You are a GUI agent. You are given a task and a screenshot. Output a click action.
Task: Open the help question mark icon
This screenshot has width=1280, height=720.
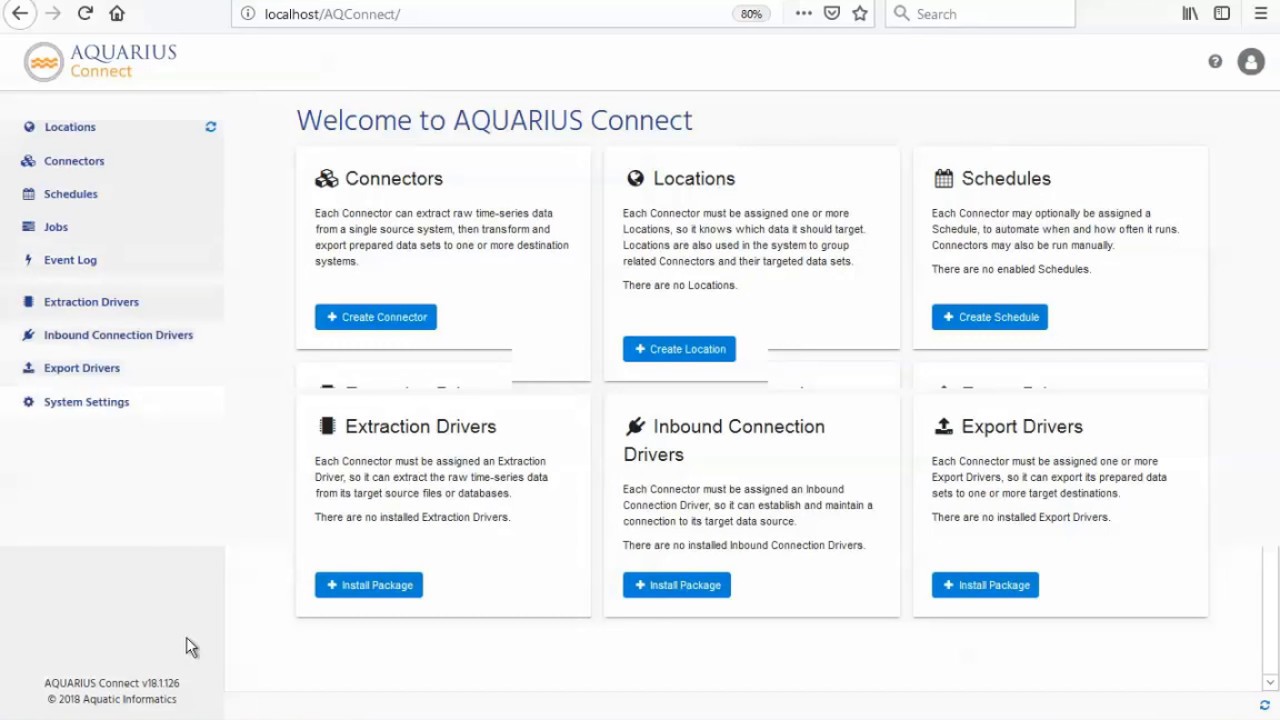tap(1215, 62)
